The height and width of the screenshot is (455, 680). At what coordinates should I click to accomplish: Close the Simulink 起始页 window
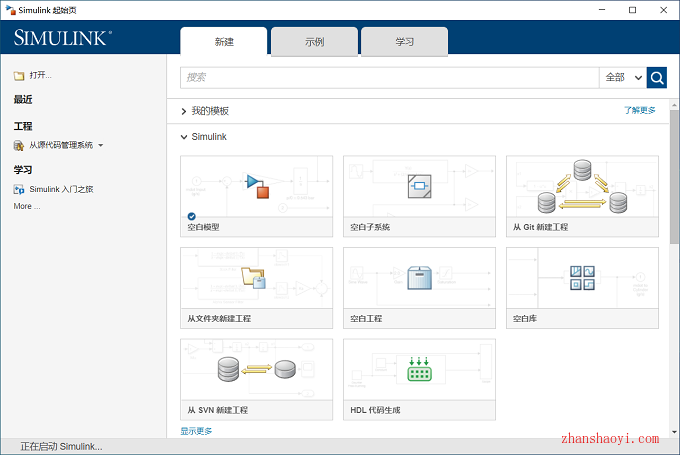(663, 10)
